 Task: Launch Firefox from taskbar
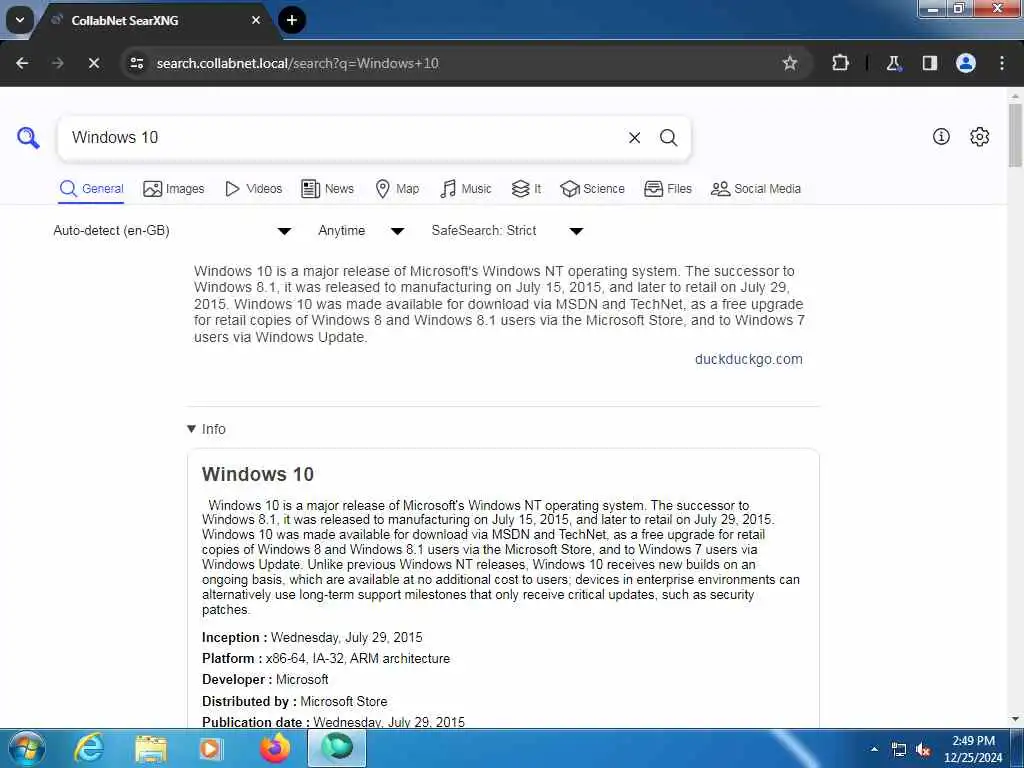click(x=274, y=748)
